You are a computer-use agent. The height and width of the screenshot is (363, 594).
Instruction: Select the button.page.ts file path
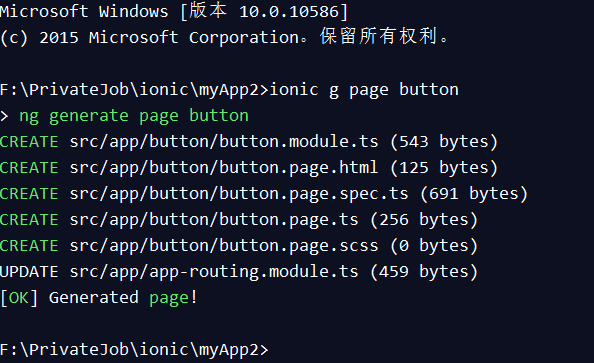pyautogui.click(x=214, y=220)
